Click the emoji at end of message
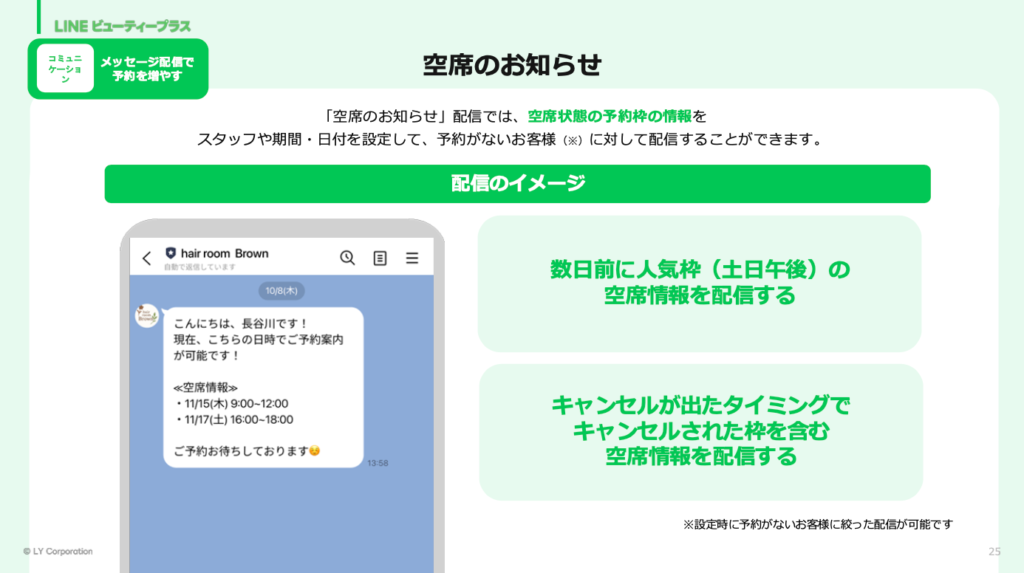This screenshot has width=1024, height=573. [314, 451]
